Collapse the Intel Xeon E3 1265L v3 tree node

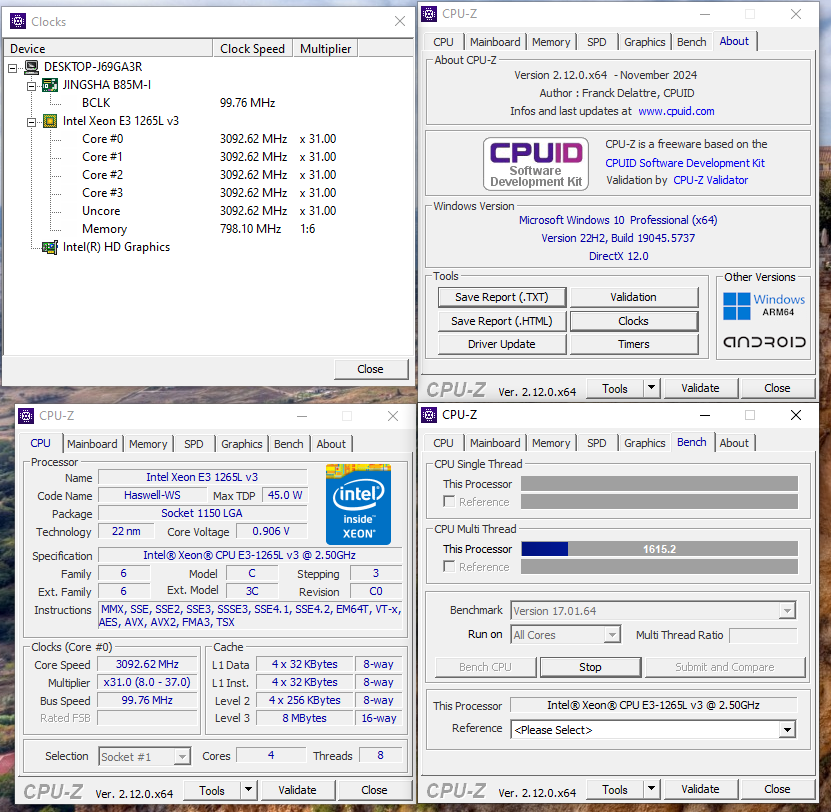click(x=31, y=122)
